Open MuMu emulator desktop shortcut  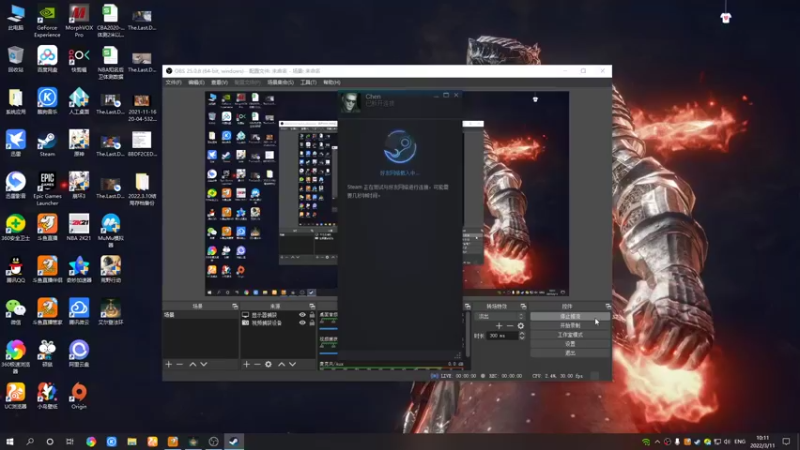coord(110,231)
